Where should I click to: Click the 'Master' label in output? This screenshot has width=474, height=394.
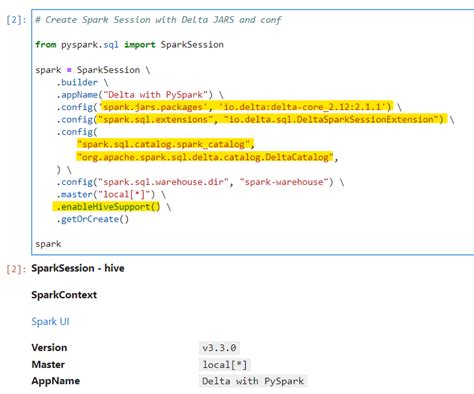48,365
